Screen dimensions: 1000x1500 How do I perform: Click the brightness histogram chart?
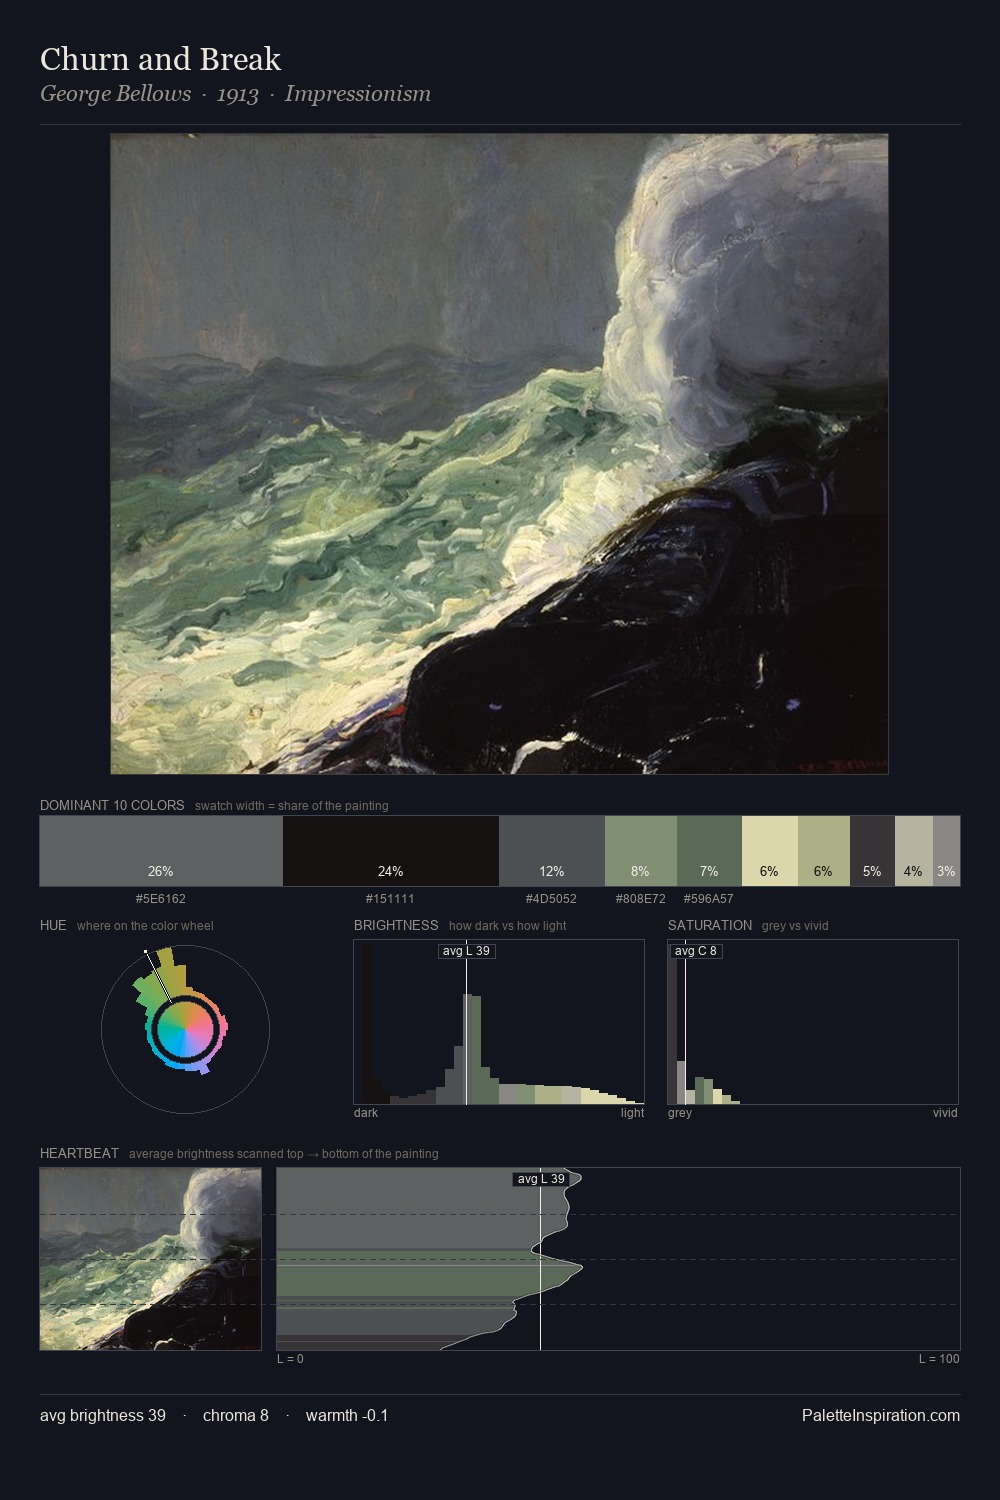pos(499,1022)
